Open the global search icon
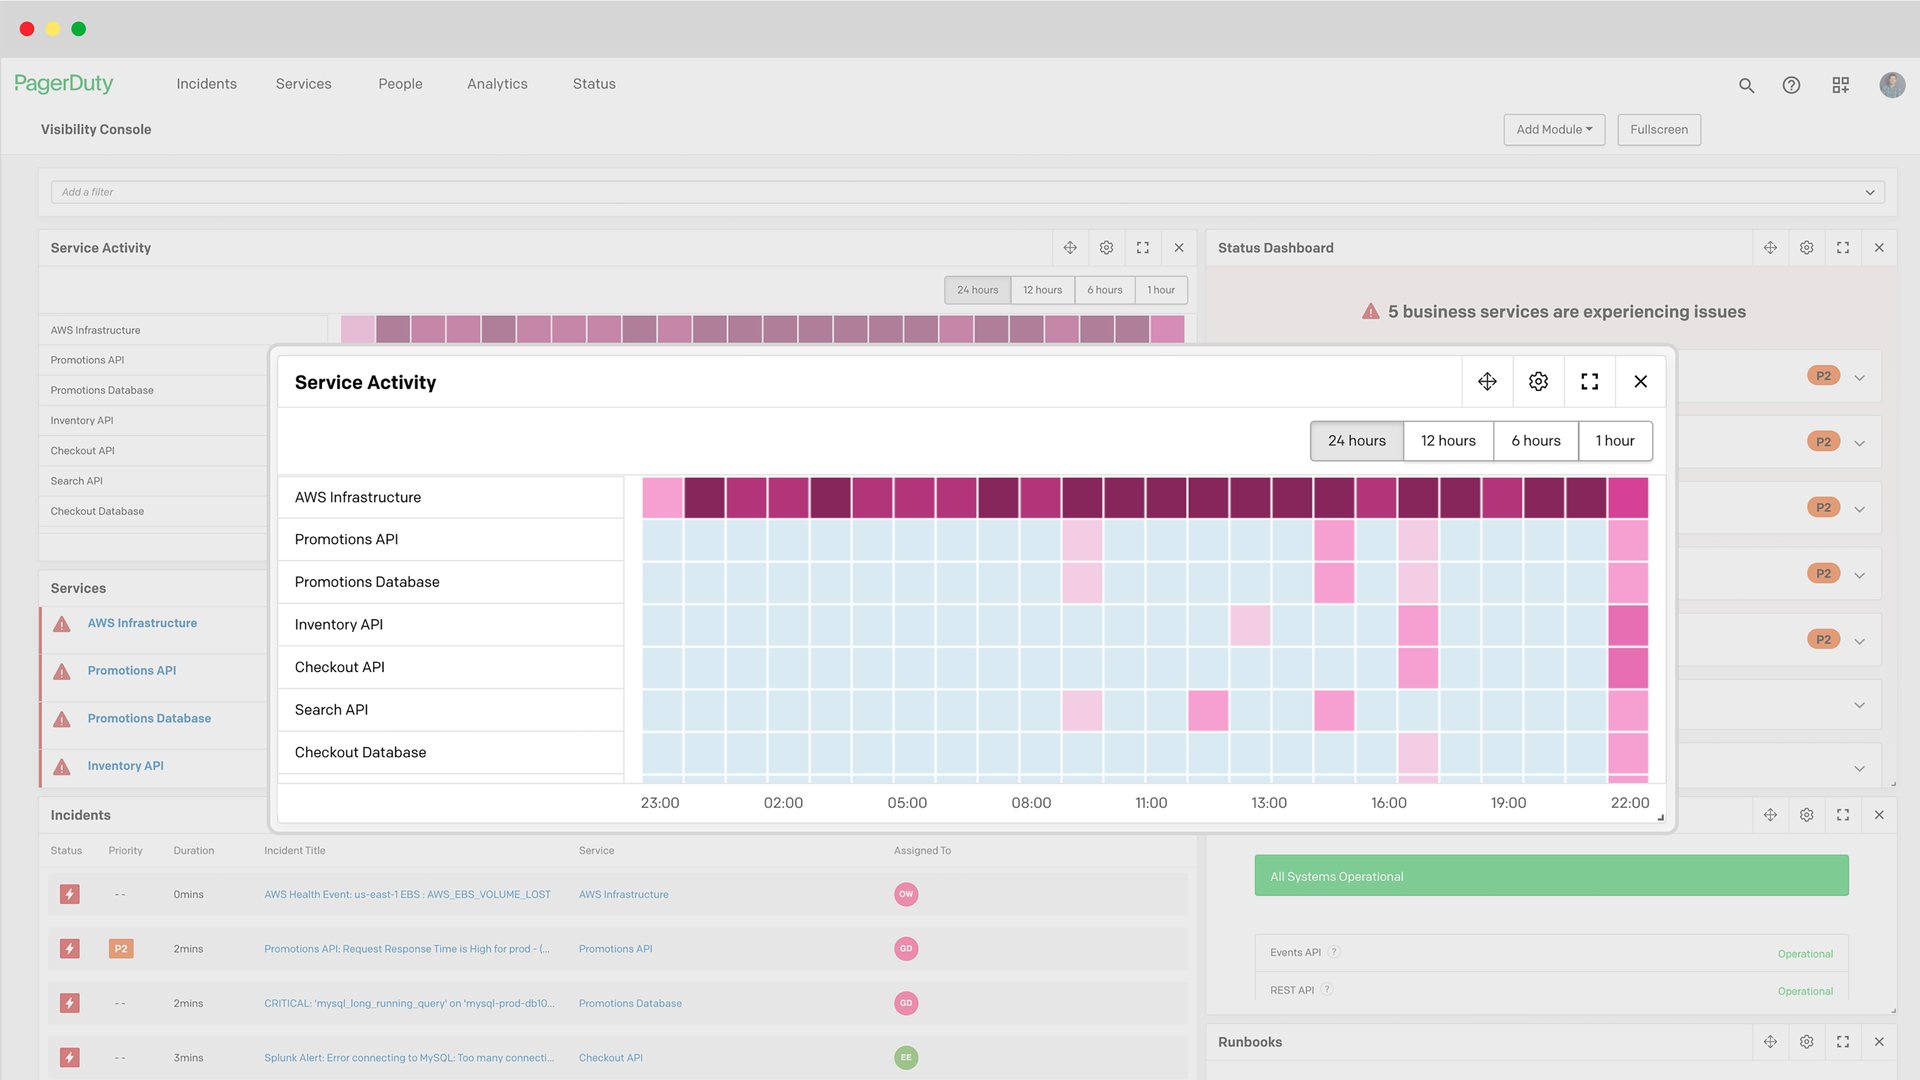The width and height of the screenshot is (1920, 1080). tap(1746, 85)
